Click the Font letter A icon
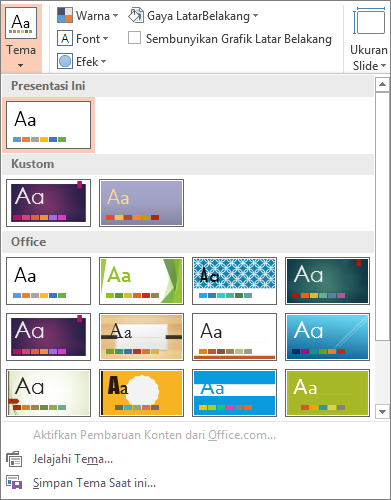The image size is (391, 500). point(65,38)
